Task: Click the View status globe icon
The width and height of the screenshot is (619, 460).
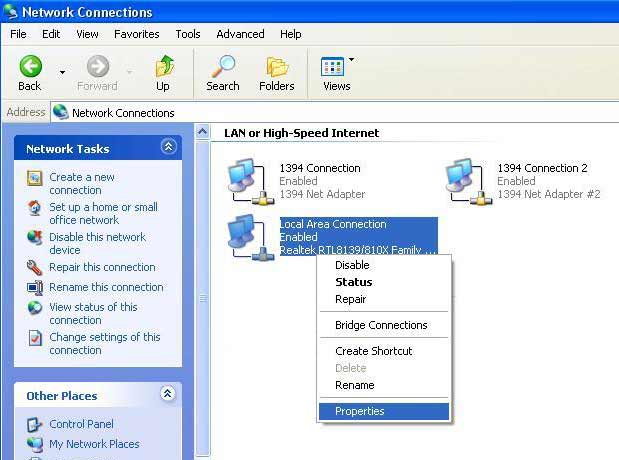Action: point(35,308)
